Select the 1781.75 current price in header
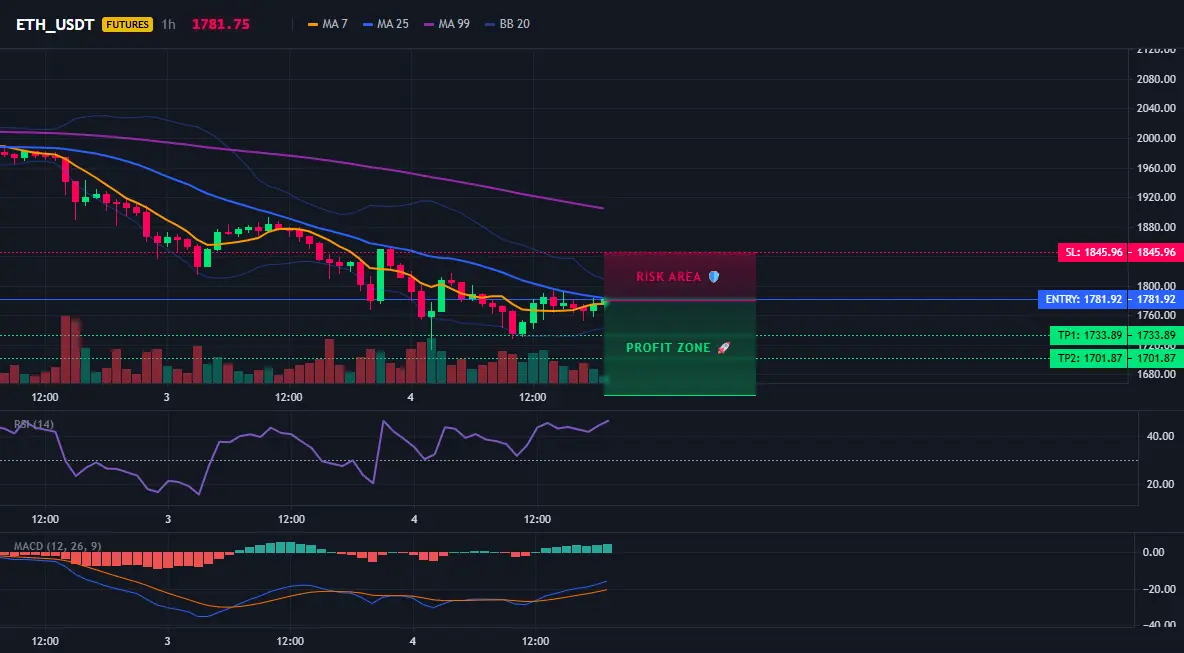This screenshot has height=653, width=1184. [220, 24]
